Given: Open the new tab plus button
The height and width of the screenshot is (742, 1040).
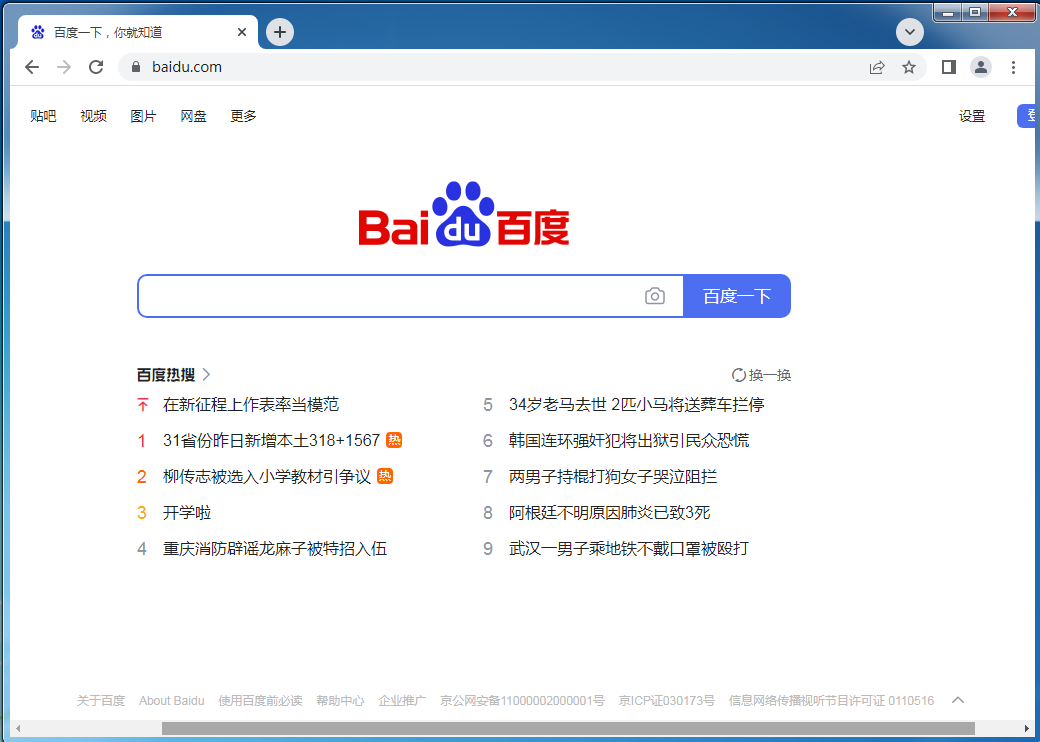Looking at the screenshot, I should point(280,32).
